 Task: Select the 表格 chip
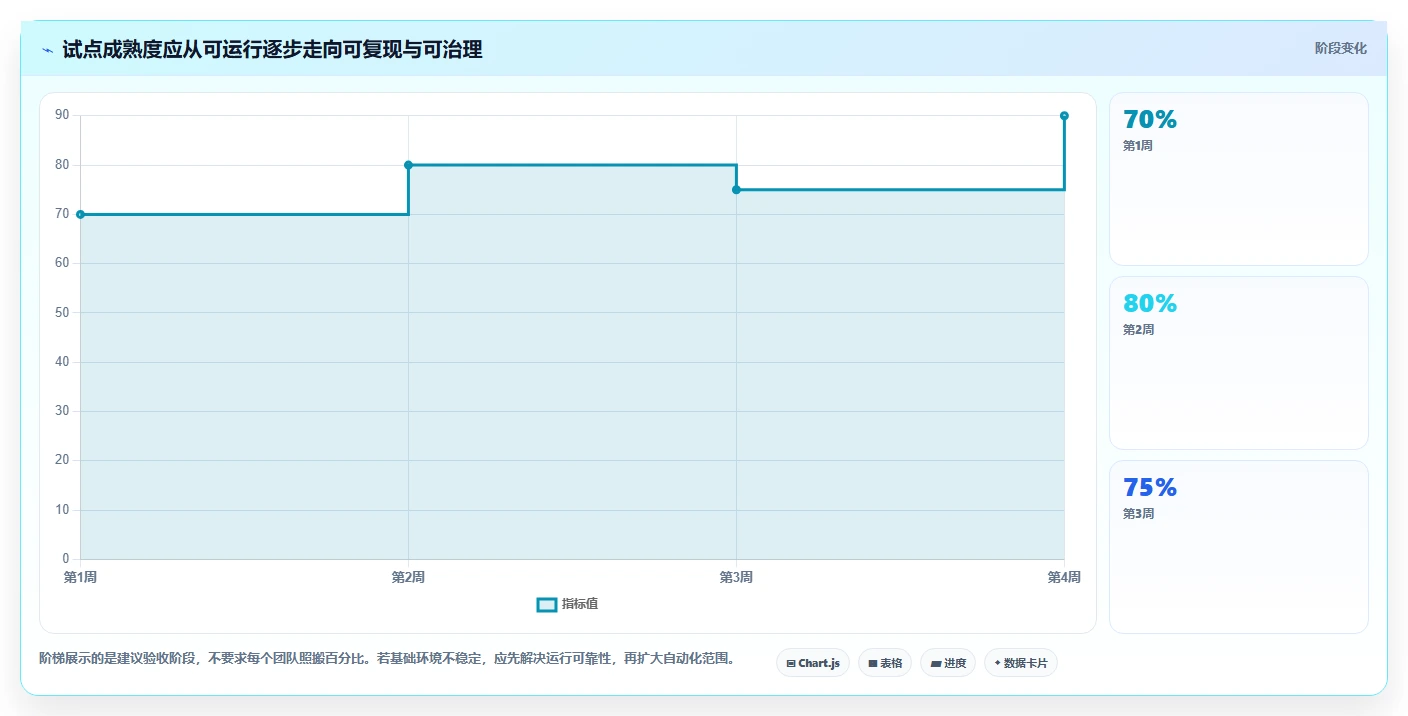click(885, 663)
